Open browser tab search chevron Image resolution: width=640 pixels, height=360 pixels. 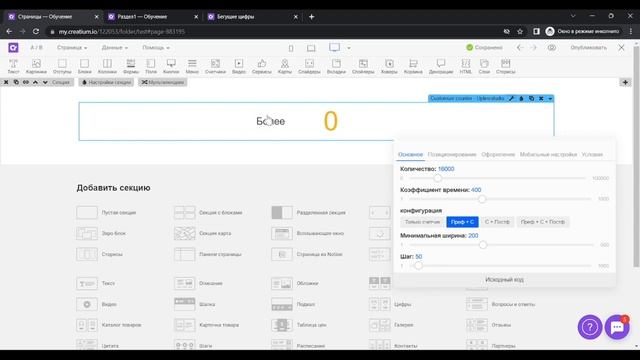(573, 16)
